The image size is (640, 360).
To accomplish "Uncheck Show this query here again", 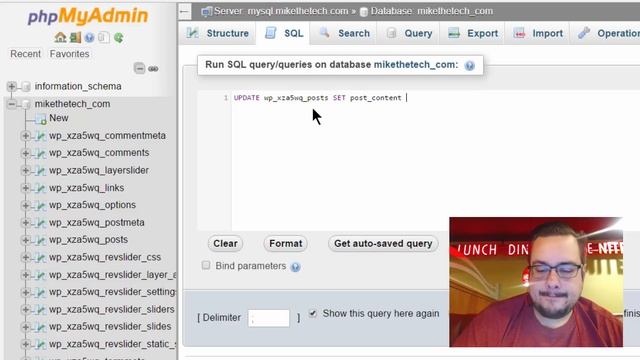I will click(313, 313).
